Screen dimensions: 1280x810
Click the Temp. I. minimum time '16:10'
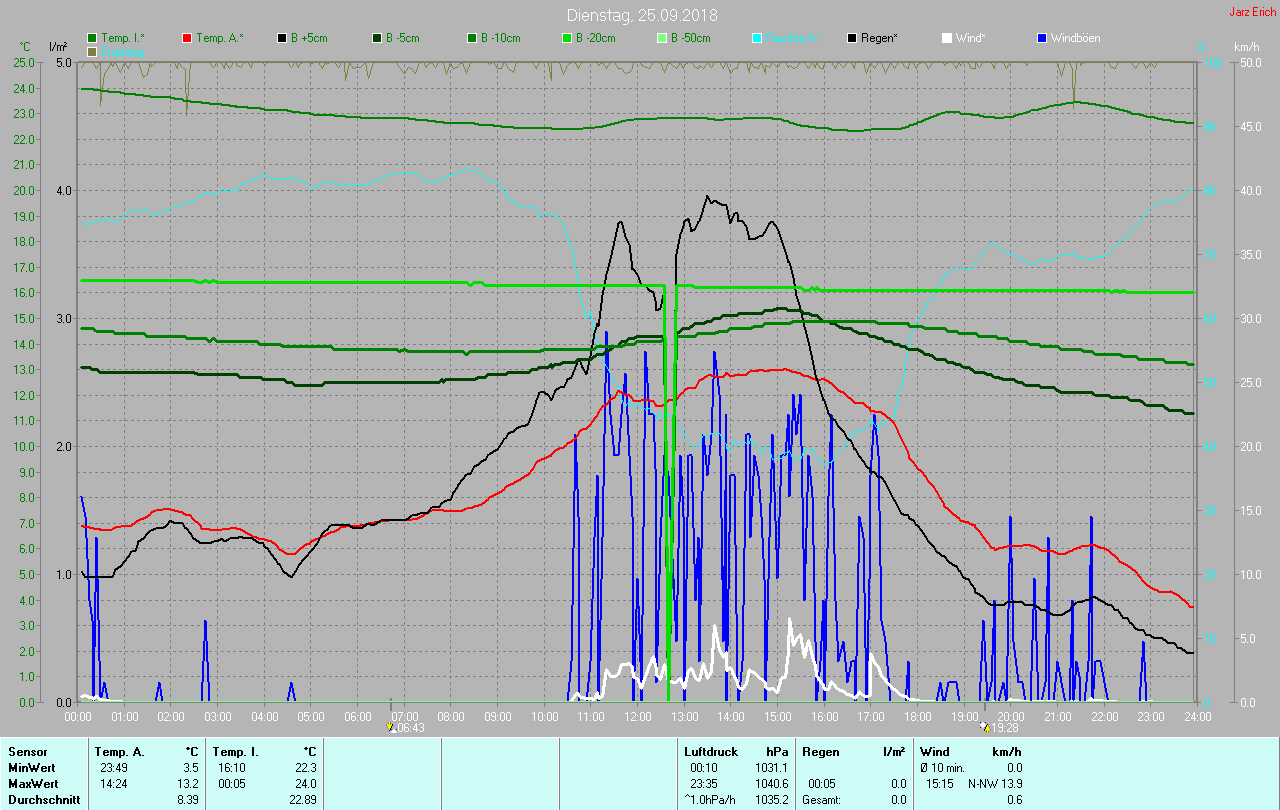(x=230, y=767)
